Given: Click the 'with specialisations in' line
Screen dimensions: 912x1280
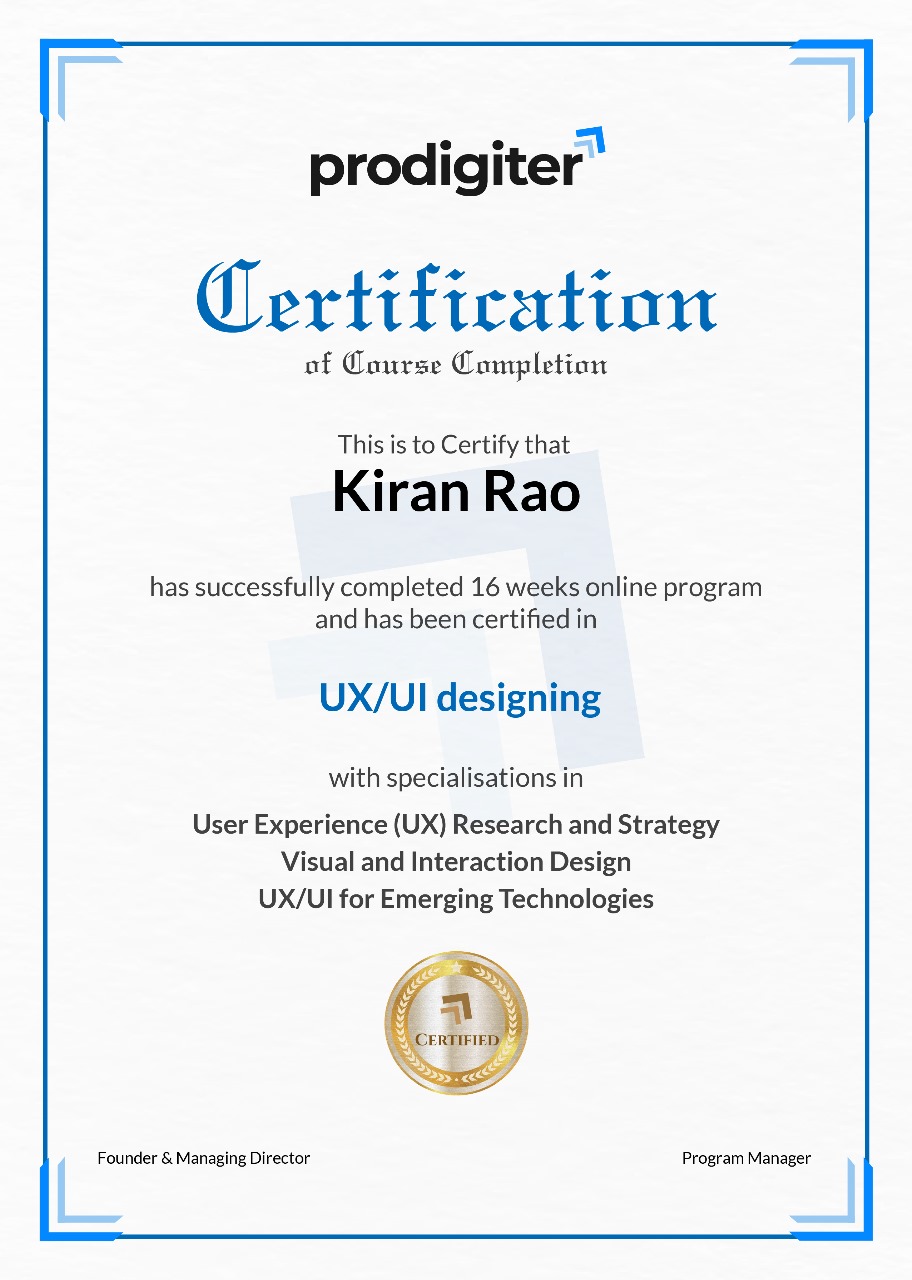Looking at the screenshot, I should pos(456,777).
